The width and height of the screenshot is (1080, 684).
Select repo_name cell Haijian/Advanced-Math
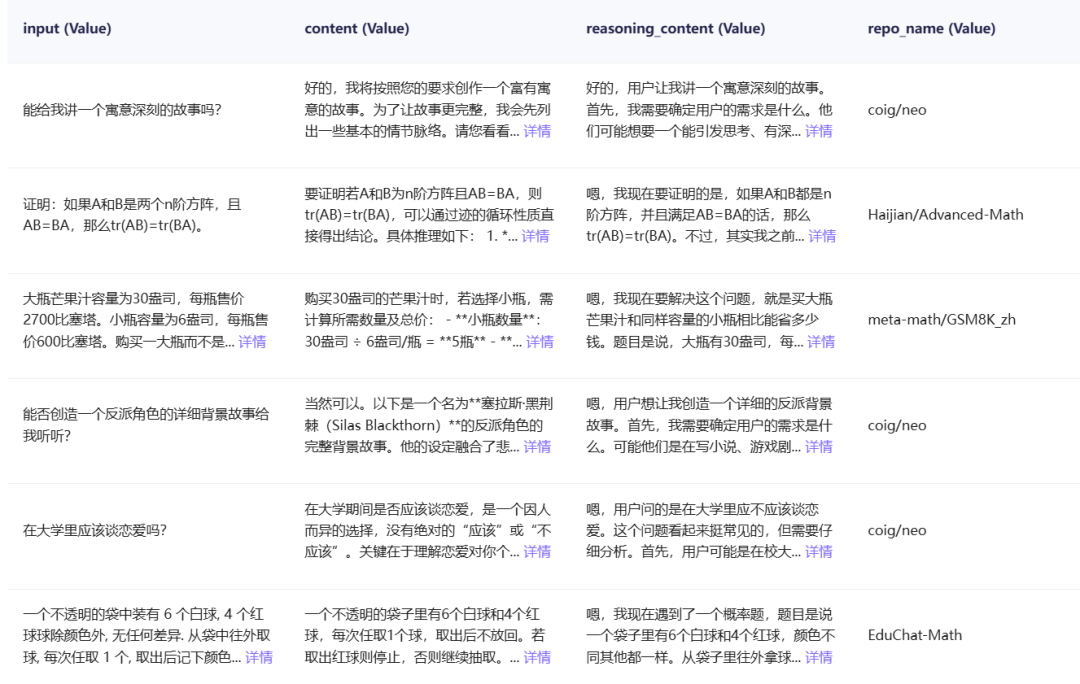pos(946,214)
